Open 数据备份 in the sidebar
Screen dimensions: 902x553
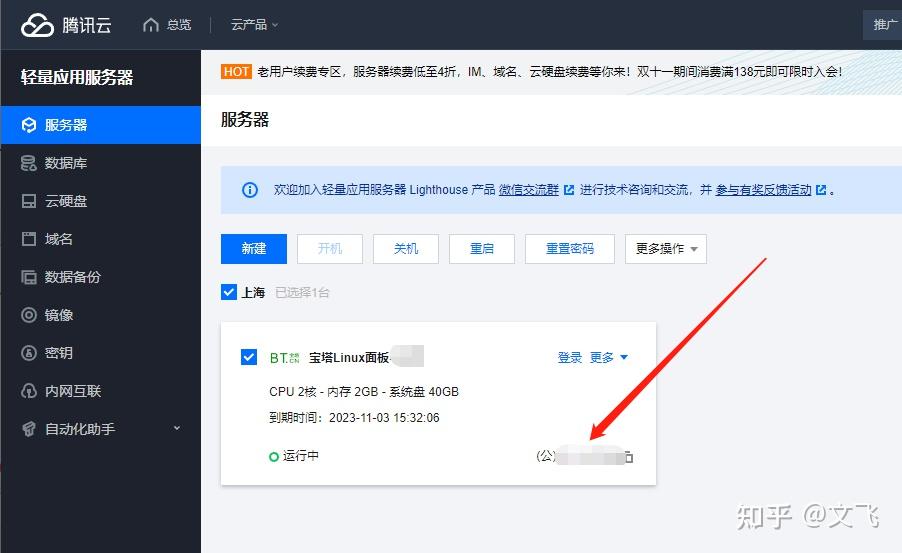tap(101, 277)
